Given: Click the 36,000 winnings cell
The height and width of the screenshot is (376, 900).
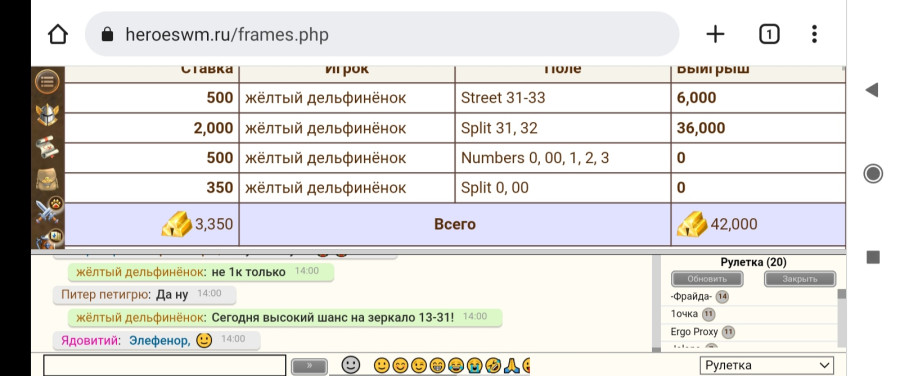Looking at the screenshot, I should point(758,128).
